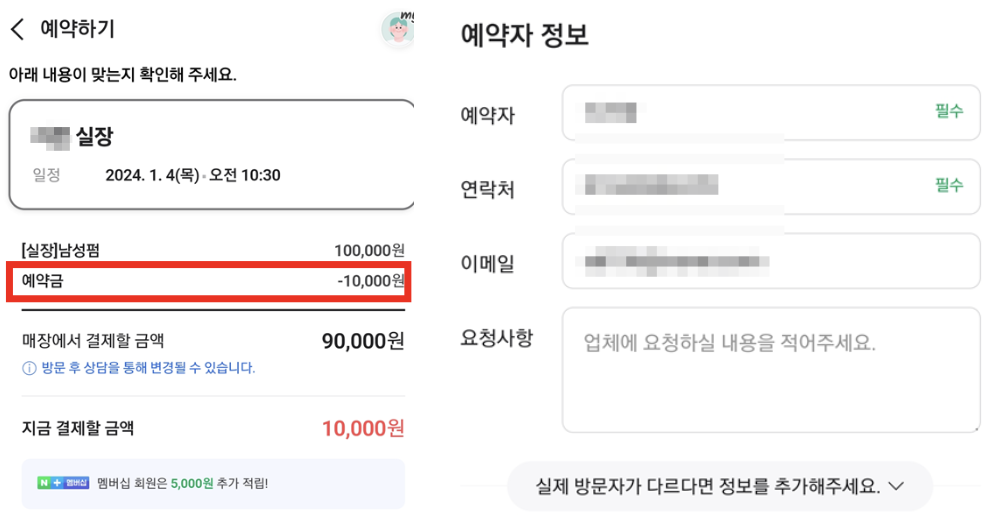Open the profile avatar icon

pyautogui.click(x=398, y=29)
